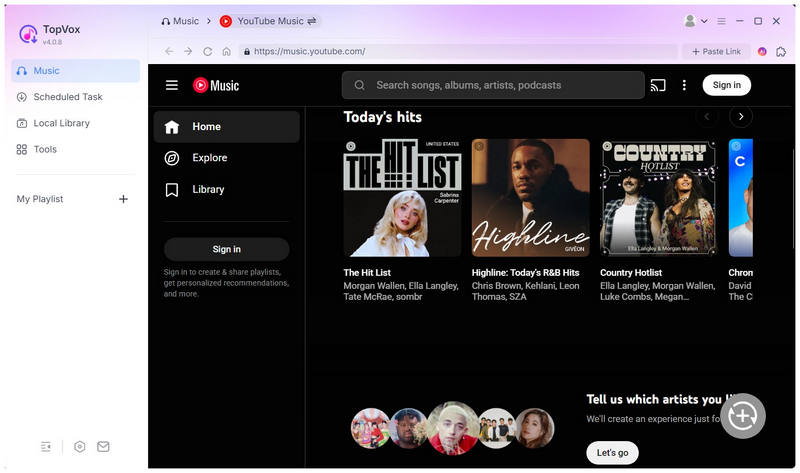The height and width of the screenshot is (473, 800).
Task: Go back in the embedded browser
Action: (169, 52)
